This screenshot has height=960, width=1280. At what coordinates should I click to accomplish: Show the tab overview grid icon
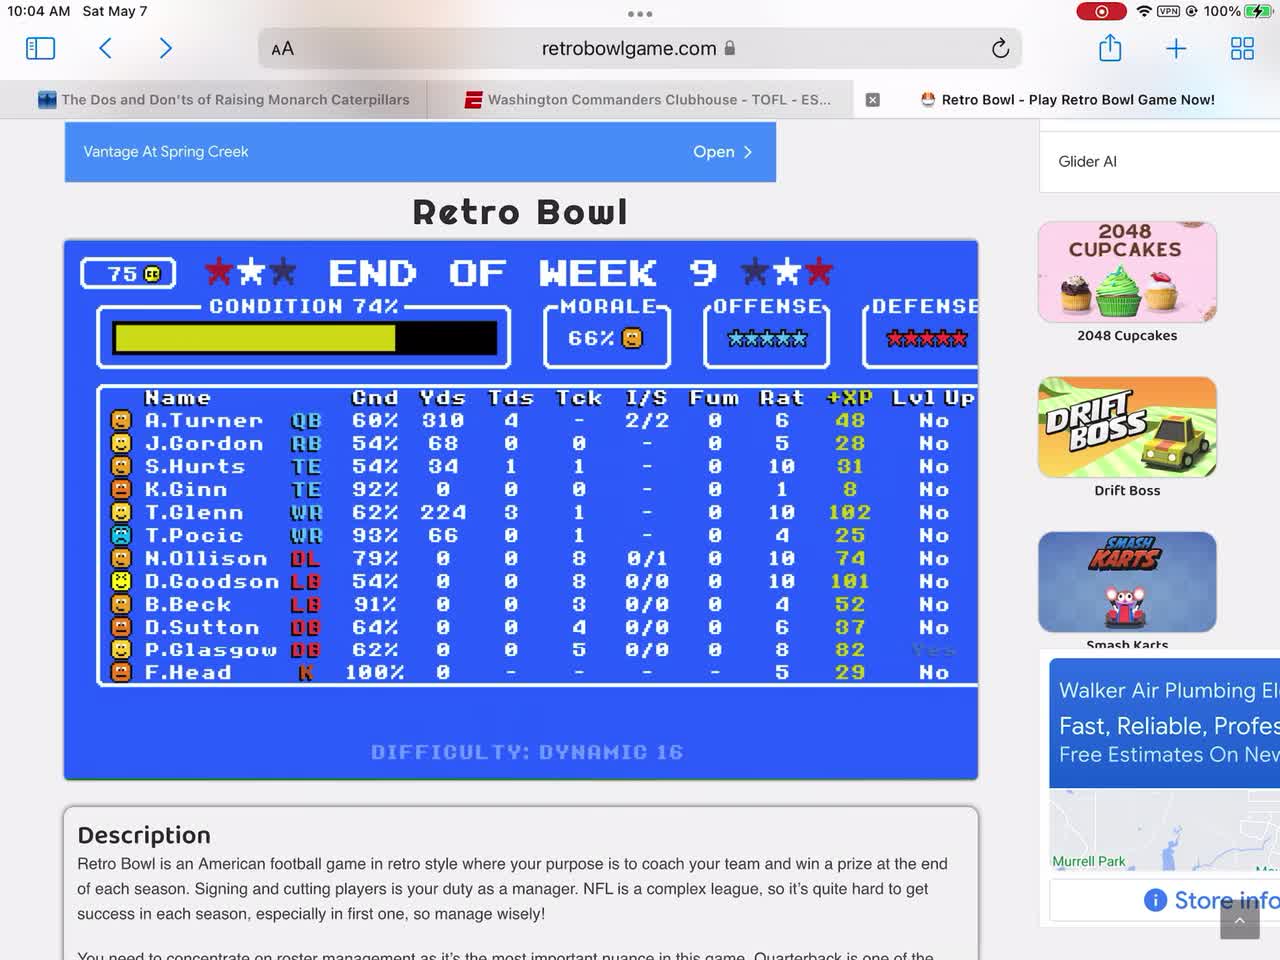(x=1242, y=48)
